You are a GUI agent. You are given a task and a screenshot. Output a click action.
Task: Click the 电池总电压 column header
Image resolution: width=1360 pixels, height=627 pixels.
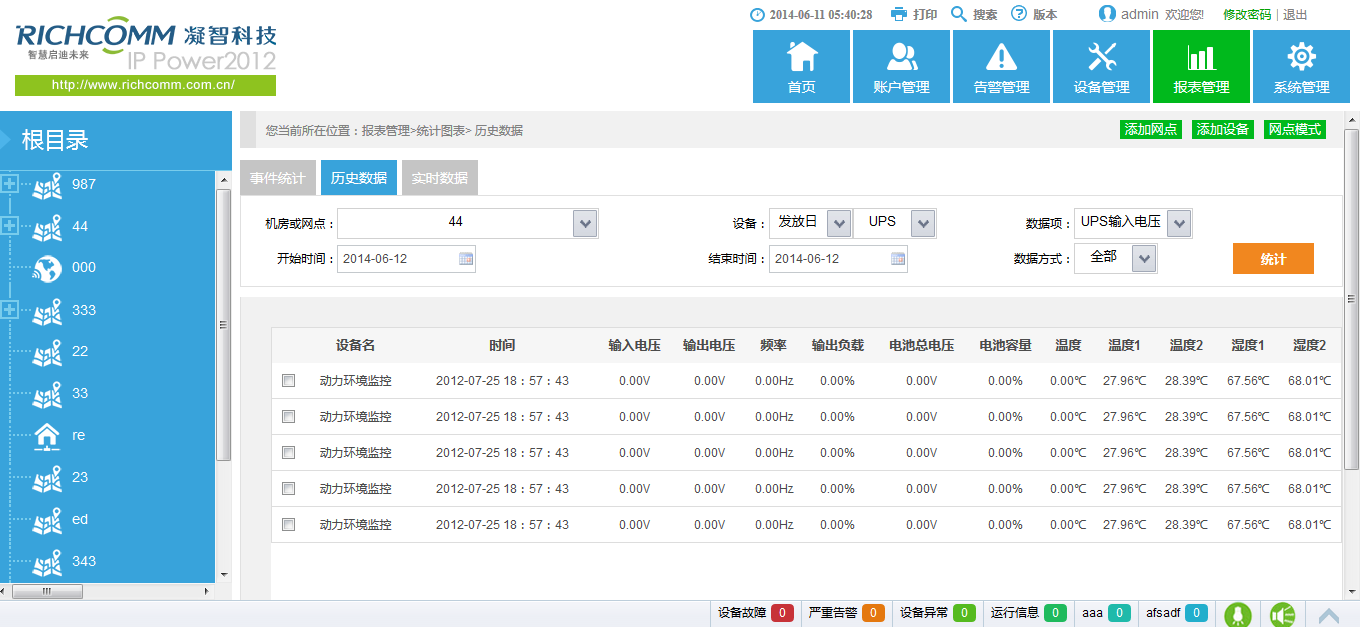point(921,345)
